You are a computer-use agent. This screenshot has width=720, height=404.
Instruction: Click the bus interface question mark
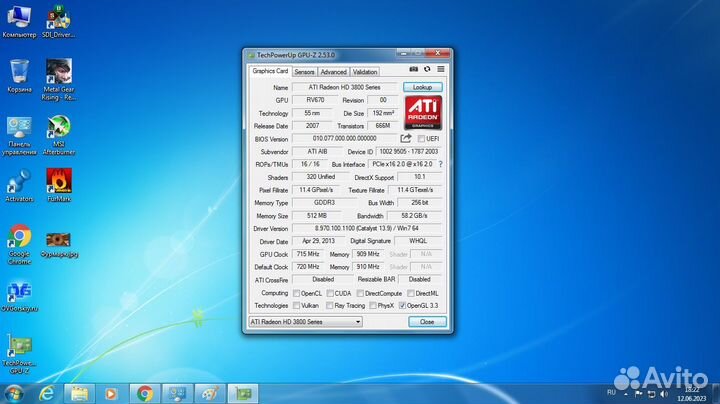point(440,164)
